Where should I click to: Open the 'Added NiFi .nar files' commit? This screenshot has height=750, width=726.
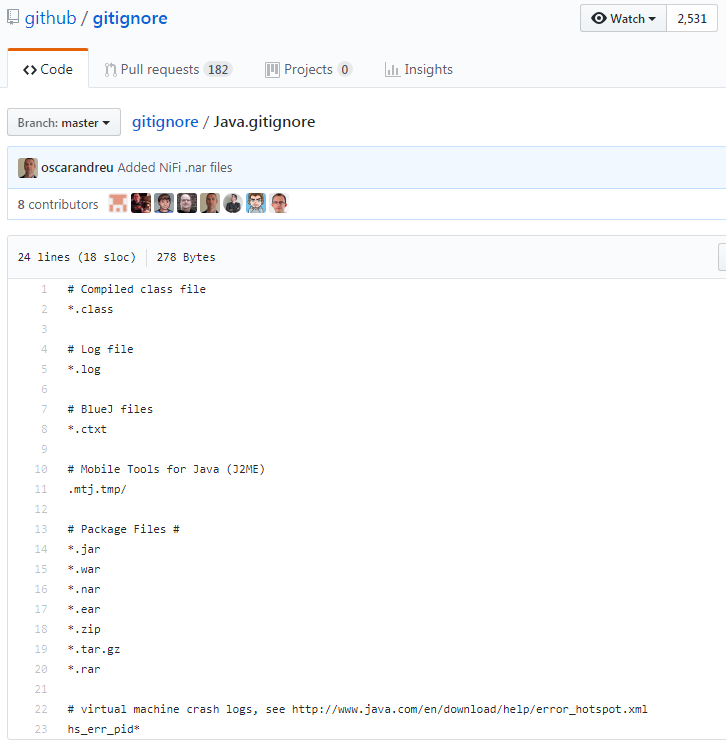[x=175, y=168]
